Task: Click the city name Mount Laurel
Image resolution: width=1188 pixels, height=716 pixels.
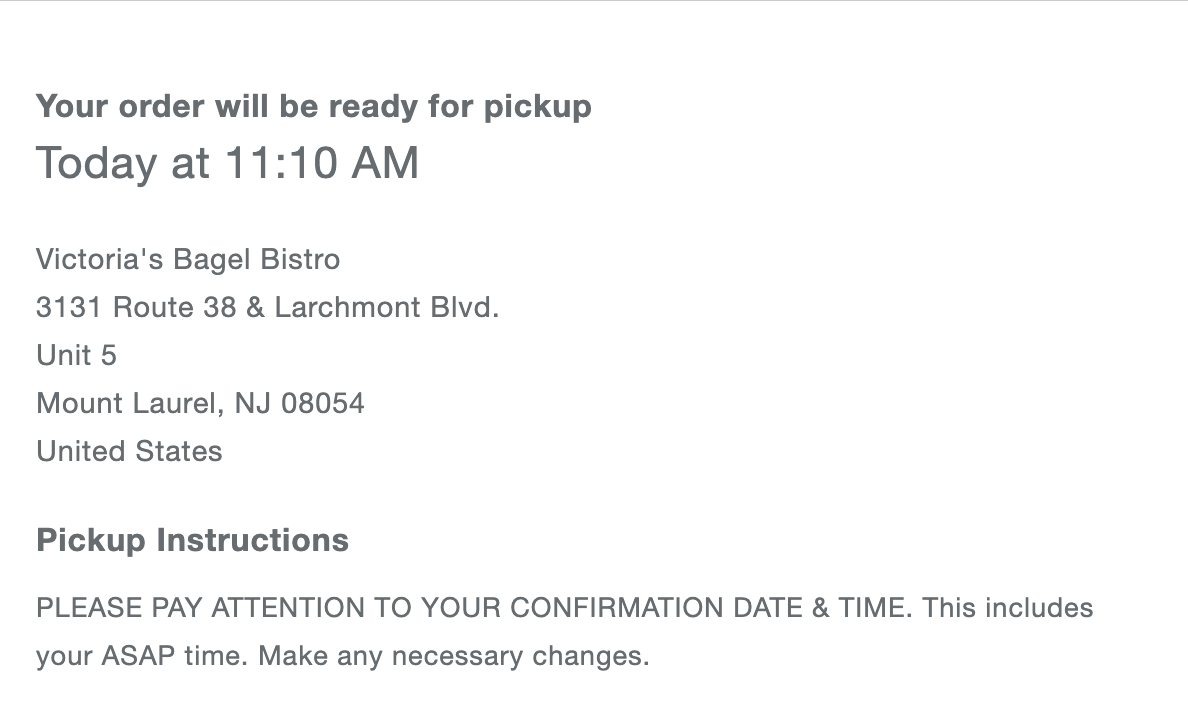Action: (125, 403)
